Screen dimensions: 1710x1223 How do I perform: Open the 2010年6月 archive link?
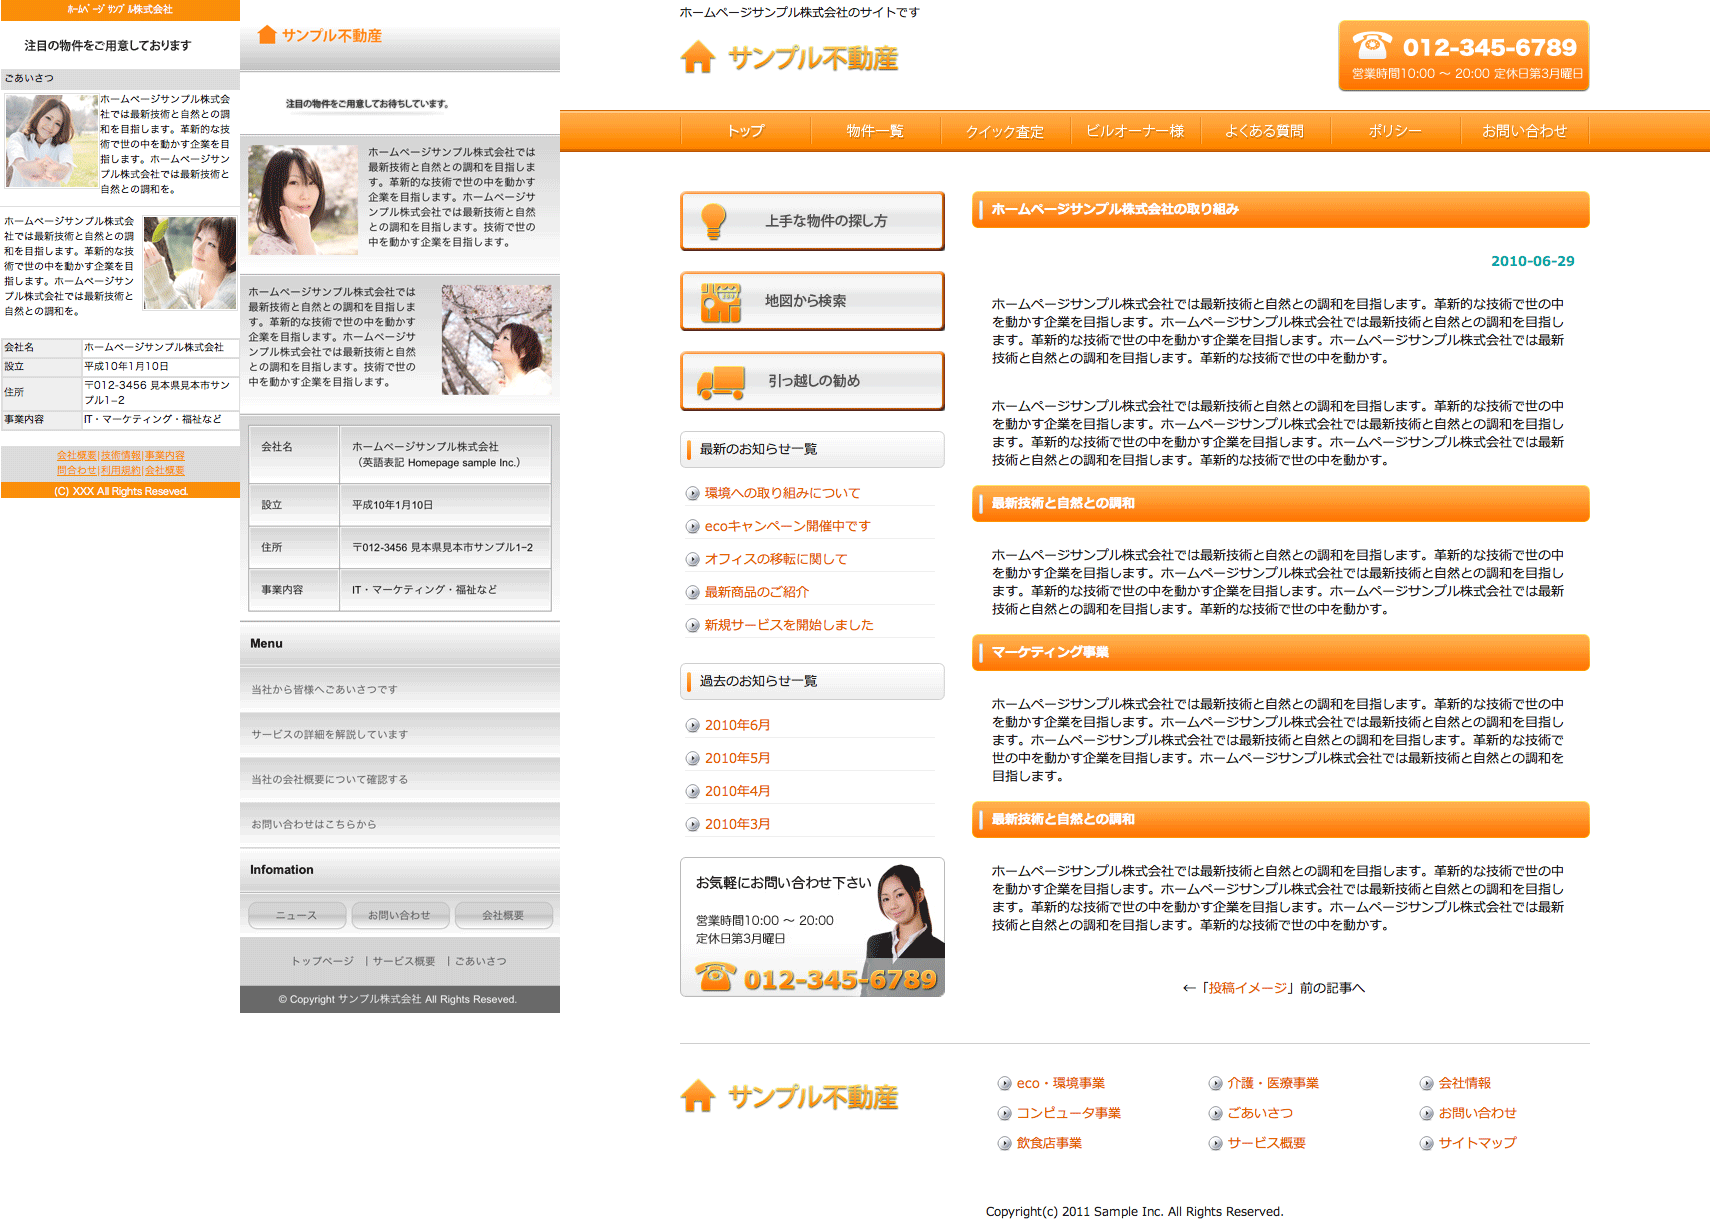coord(737,725)
